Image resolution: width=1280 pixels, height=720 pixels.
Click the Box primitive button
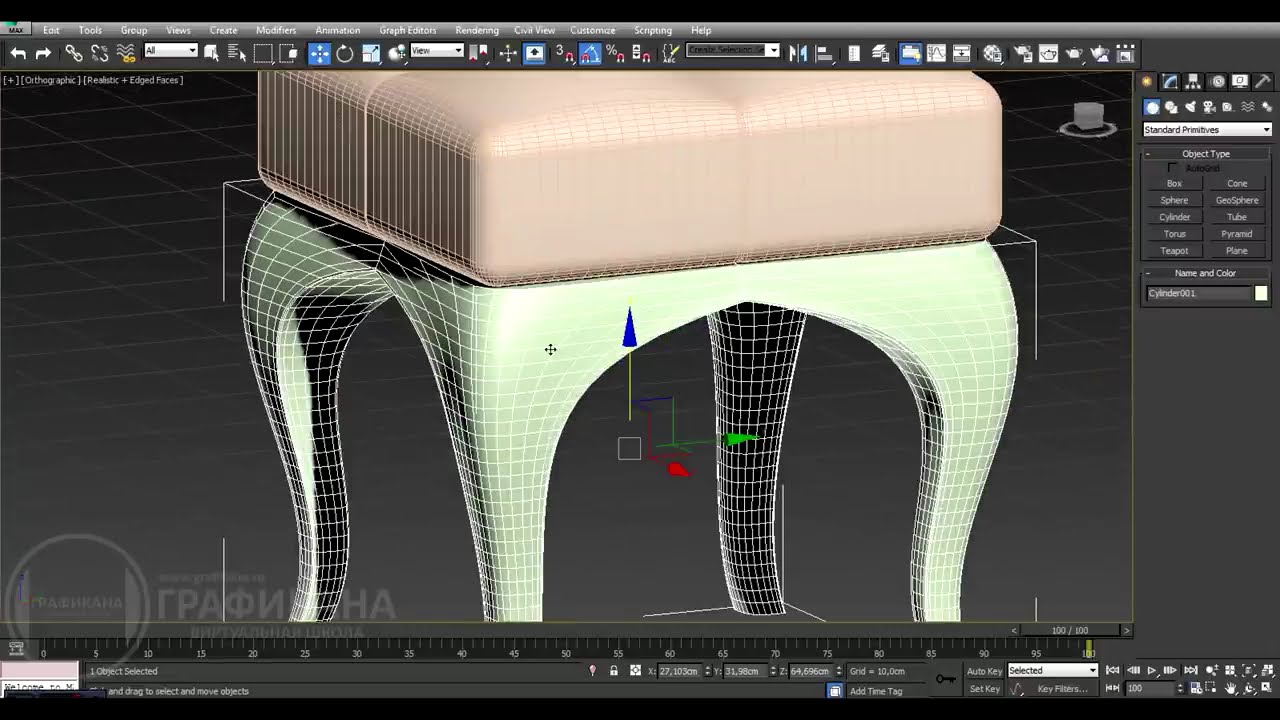click(1174, 183)
